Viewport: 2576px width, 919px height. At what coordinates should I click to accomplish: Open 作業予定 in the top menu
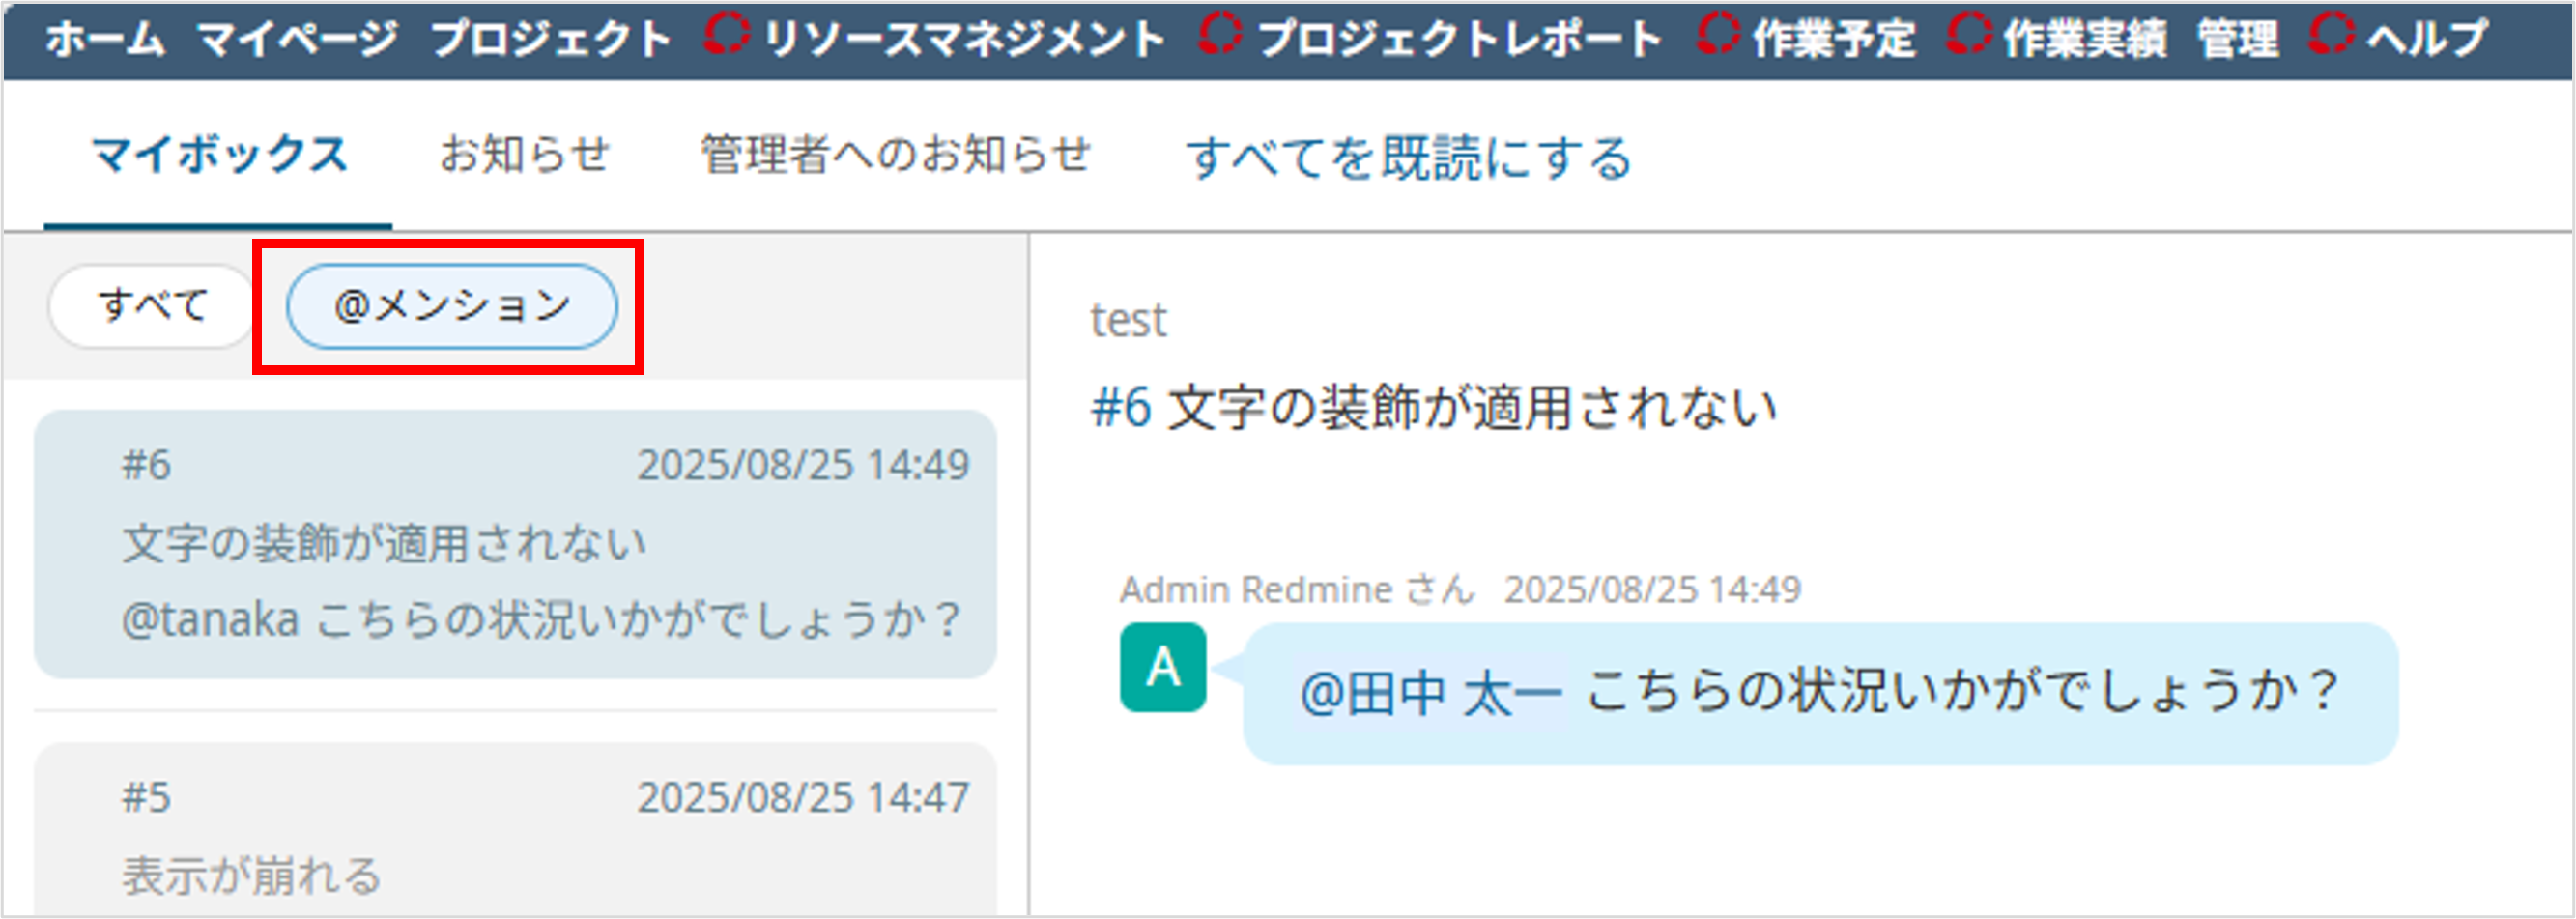pos(1834,40)
